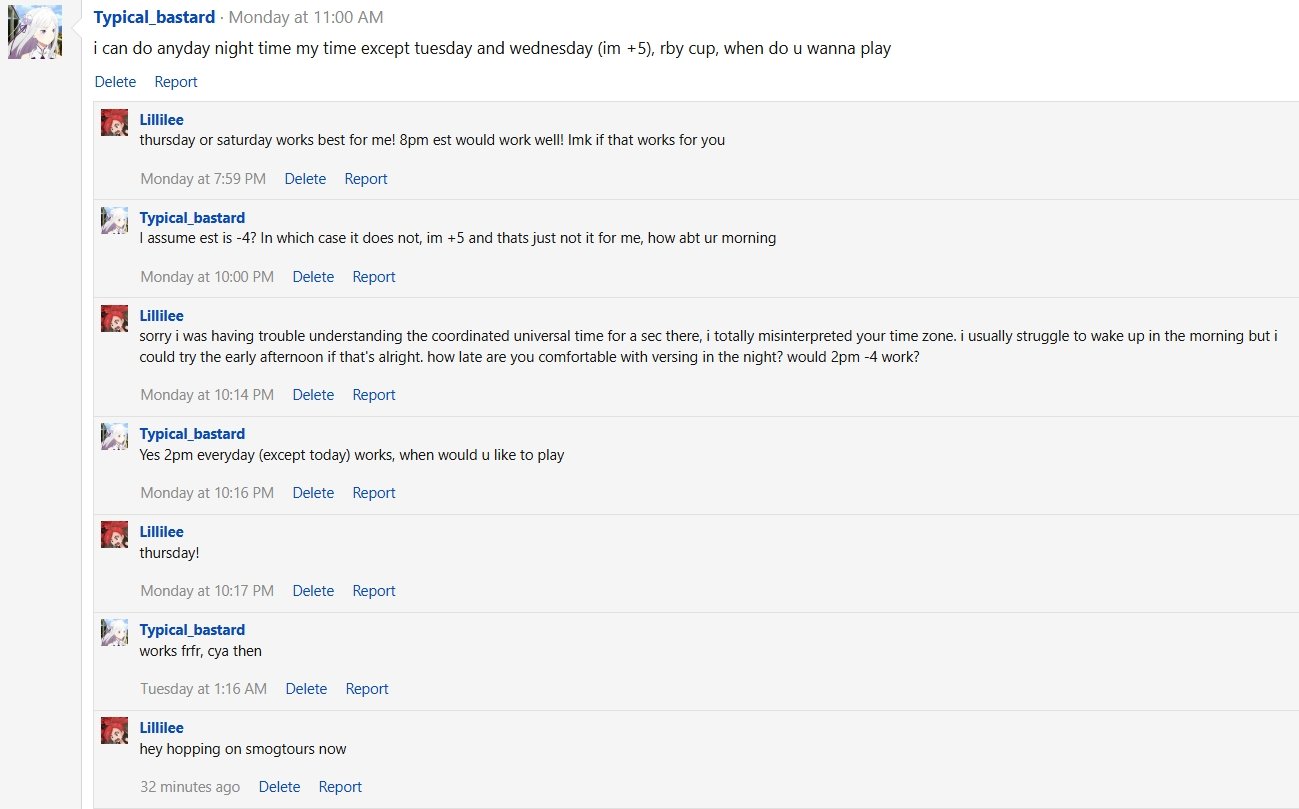Viewport: 1299px width, 809px height.
Task: Click Lillilee's avatar beside the 'sorry i was having trouble' comment
Action: point(115,318)
